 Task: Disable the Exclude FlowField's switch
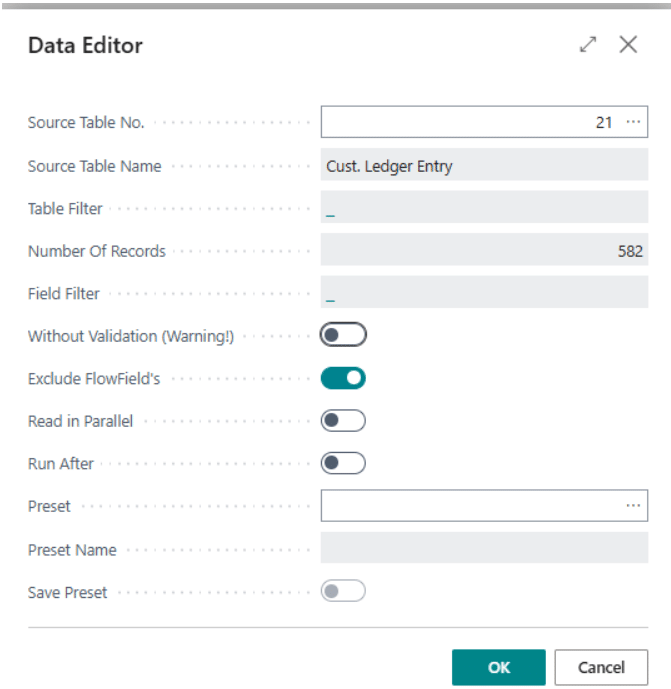[343, 378]
